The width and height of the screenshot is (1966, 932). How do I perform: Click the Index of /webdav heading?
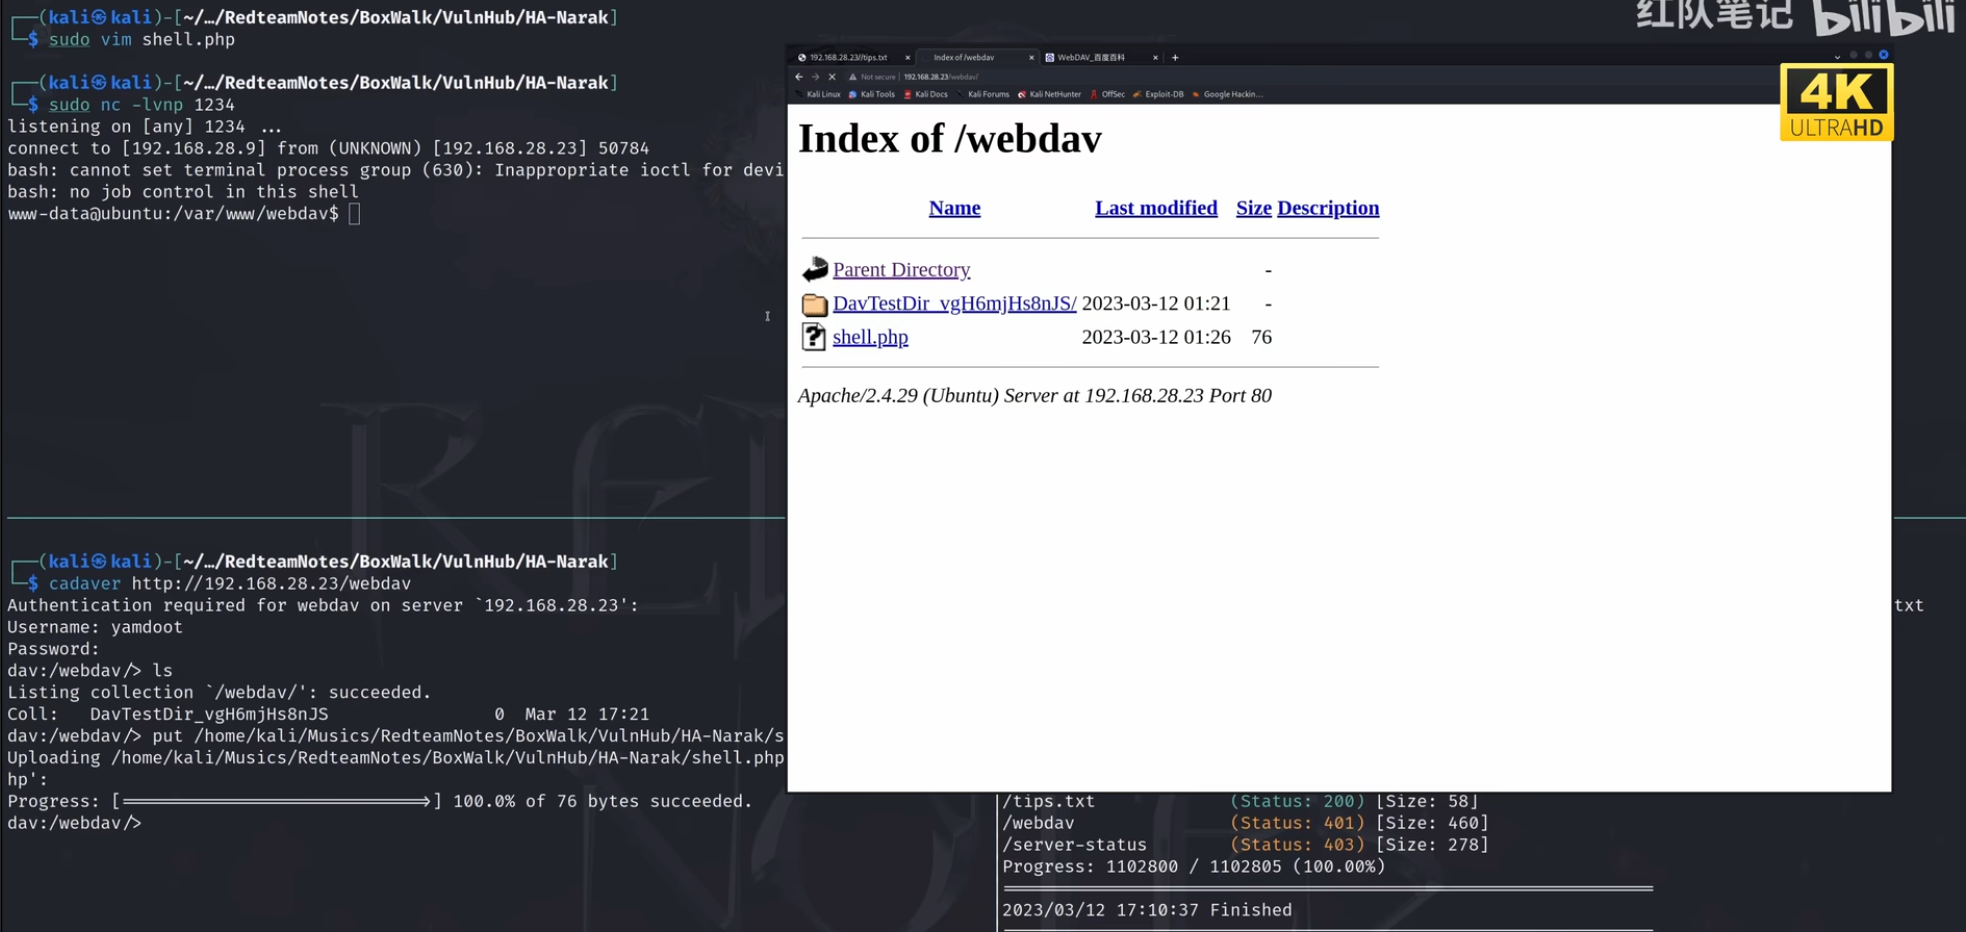coord(950,139)
